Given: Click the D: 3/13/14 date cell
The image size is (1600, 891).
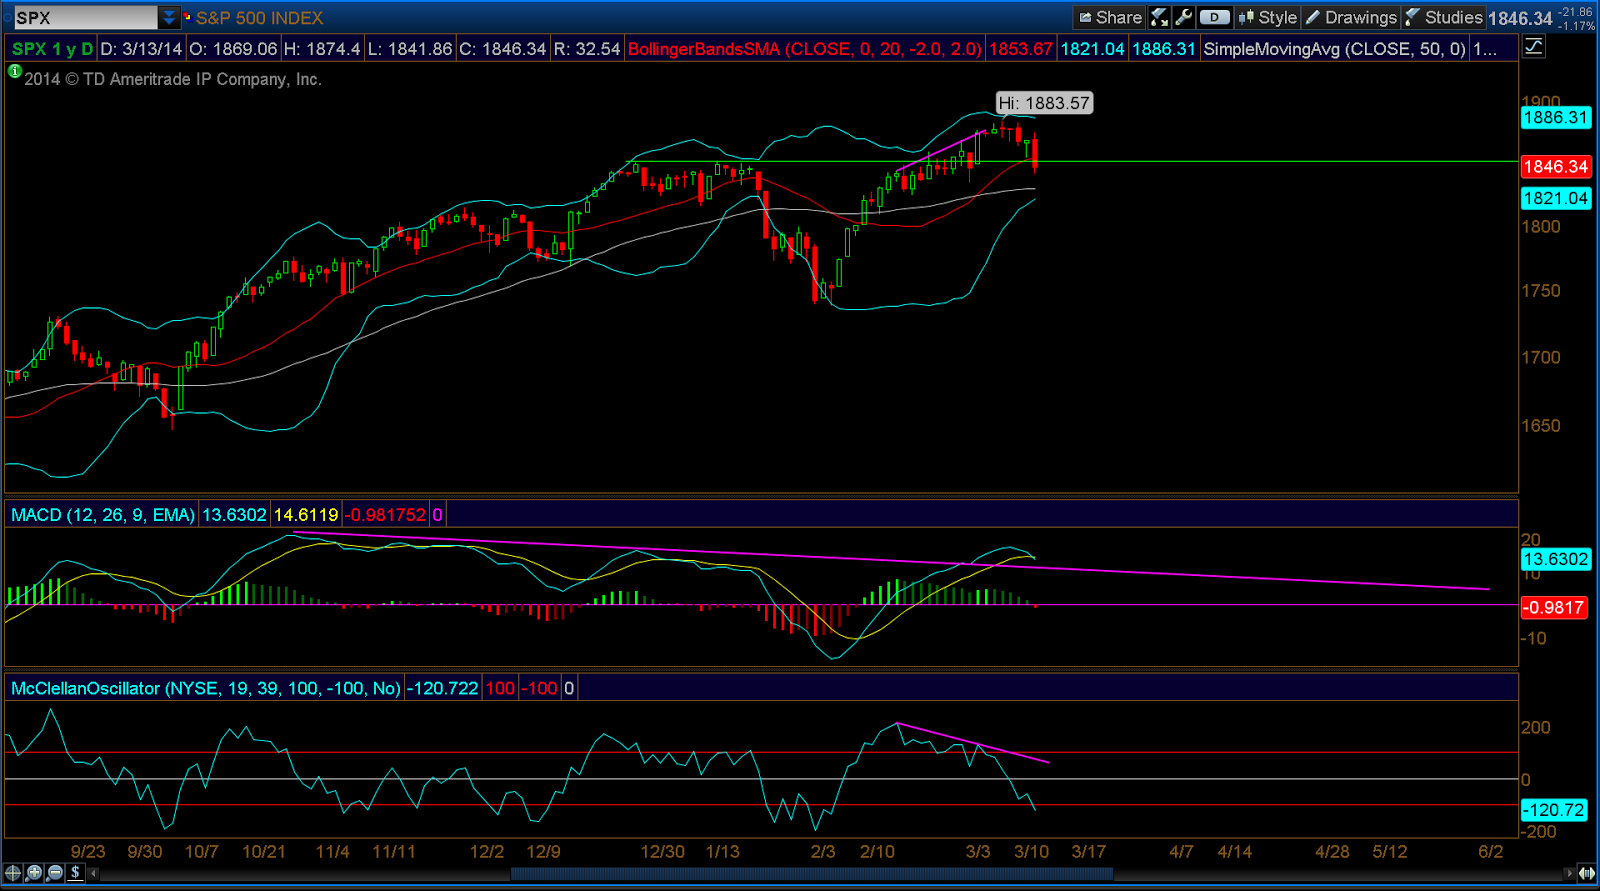Looking at the screenshot, I should pyautogui.click(x=142, y=48).
